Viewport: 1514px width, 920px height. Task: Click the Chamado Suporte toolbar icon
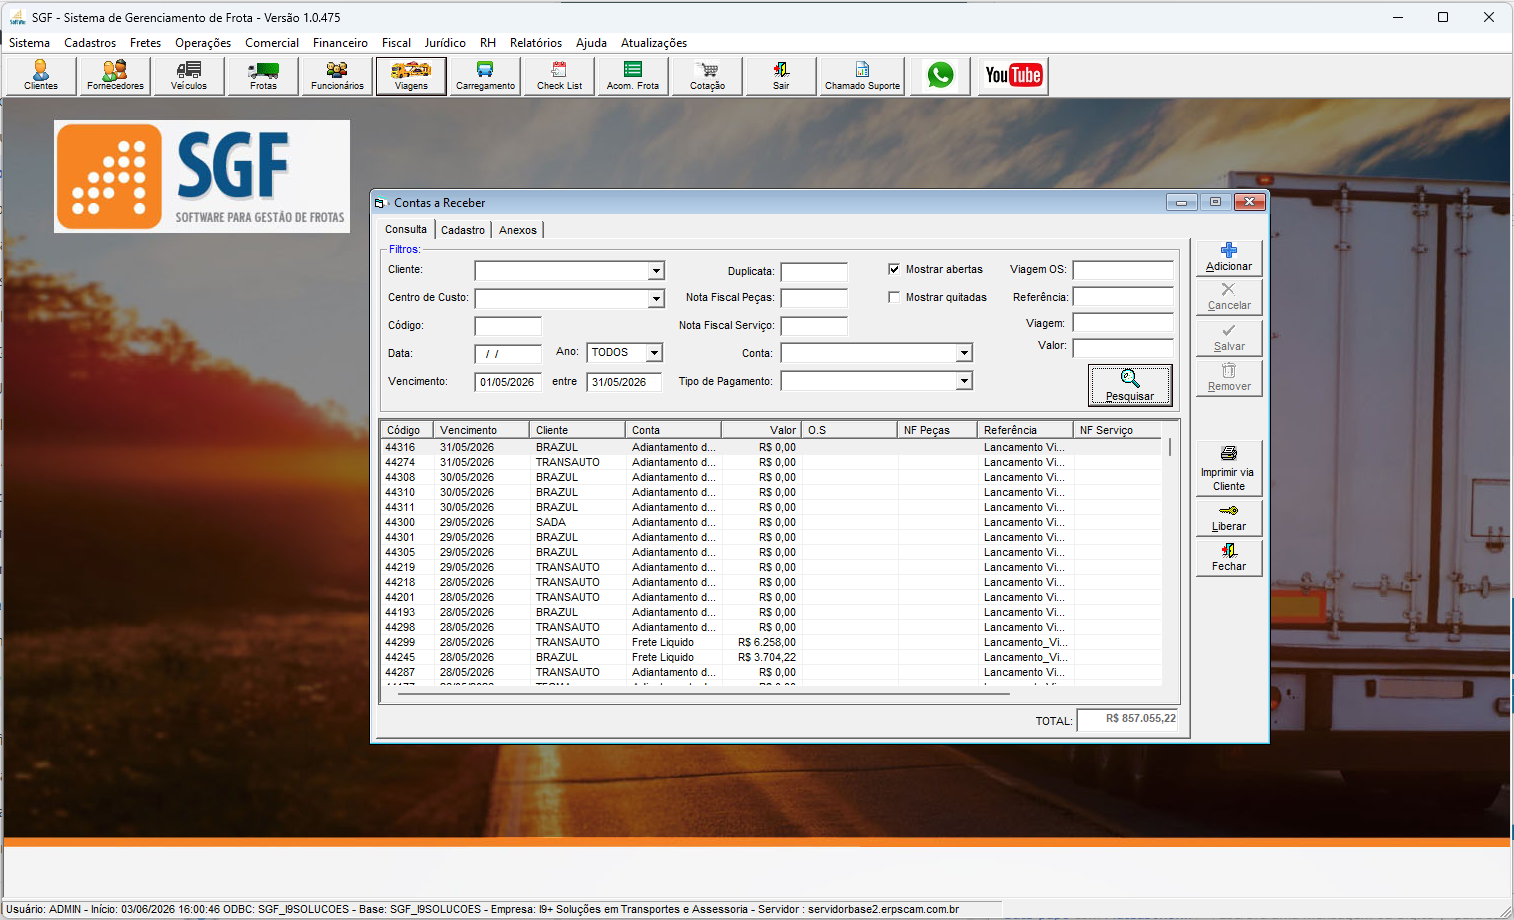tap(862, 75)
